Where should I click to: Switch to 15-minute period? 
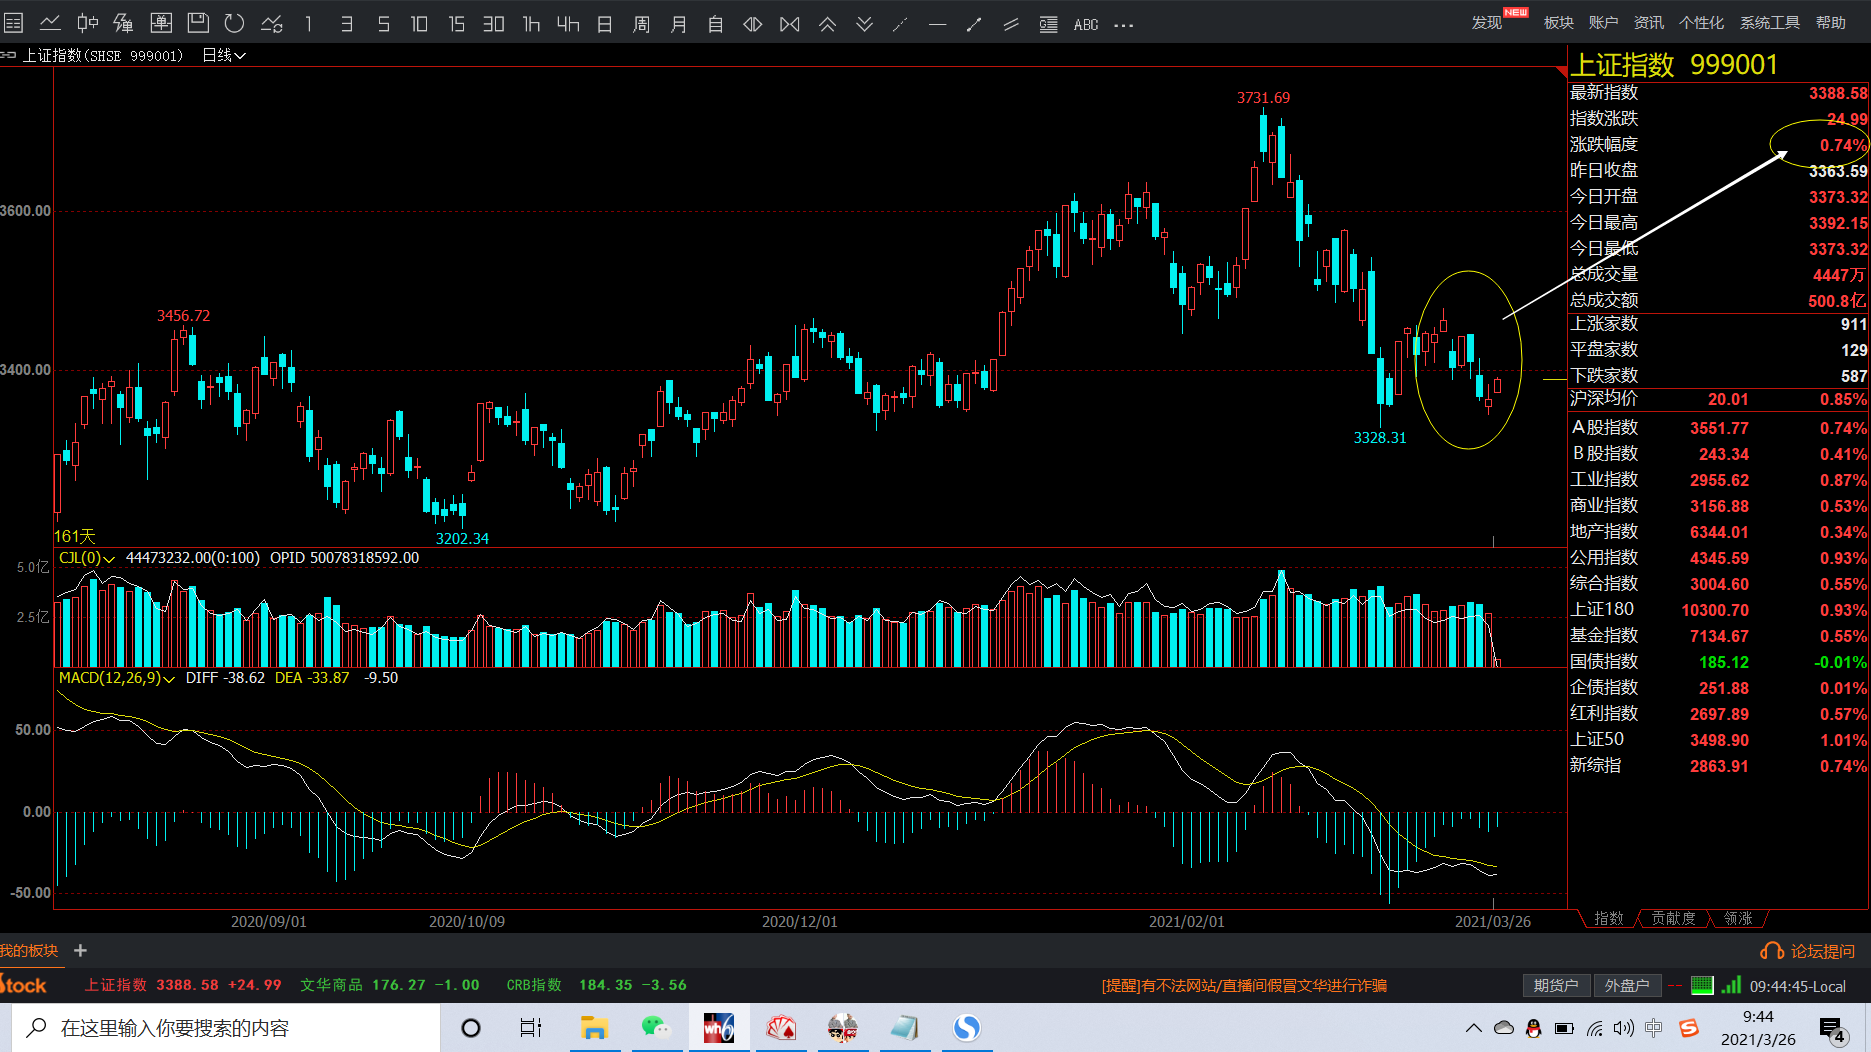tap(456, 23)
